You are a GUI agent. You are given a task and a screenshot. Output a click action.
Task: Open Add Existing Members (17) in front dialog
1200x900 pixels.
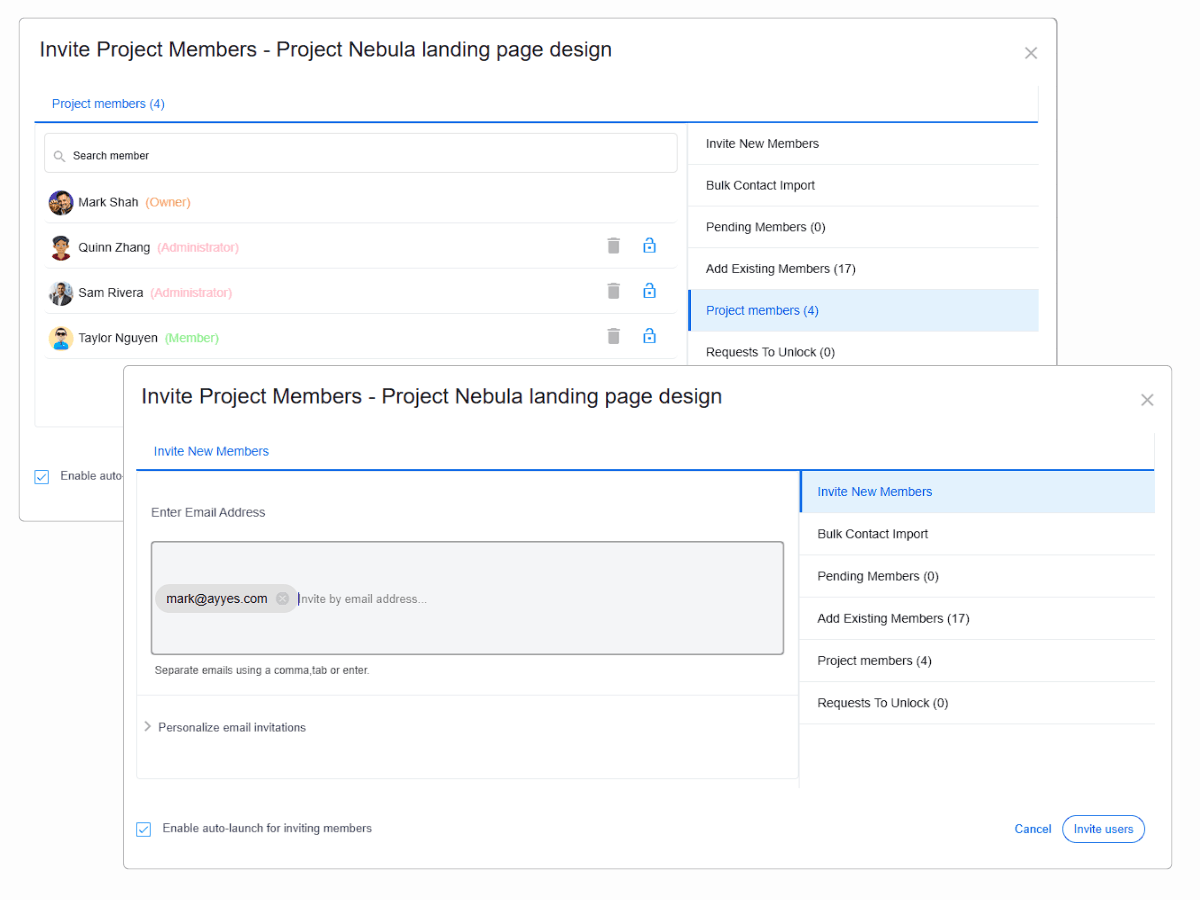977,618
